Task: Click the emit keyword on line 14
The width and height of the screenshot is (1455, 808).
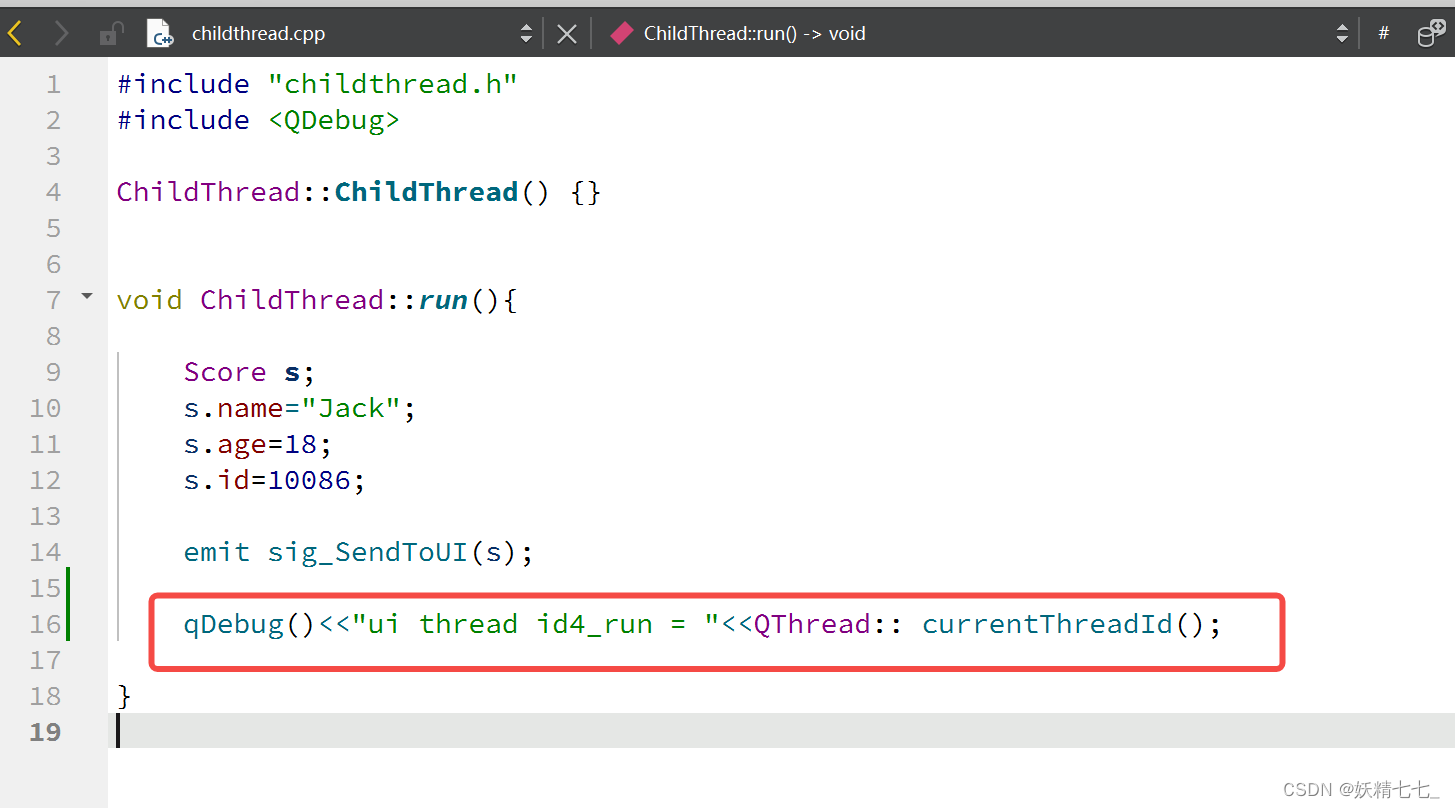Action: (x=217, y=552)
